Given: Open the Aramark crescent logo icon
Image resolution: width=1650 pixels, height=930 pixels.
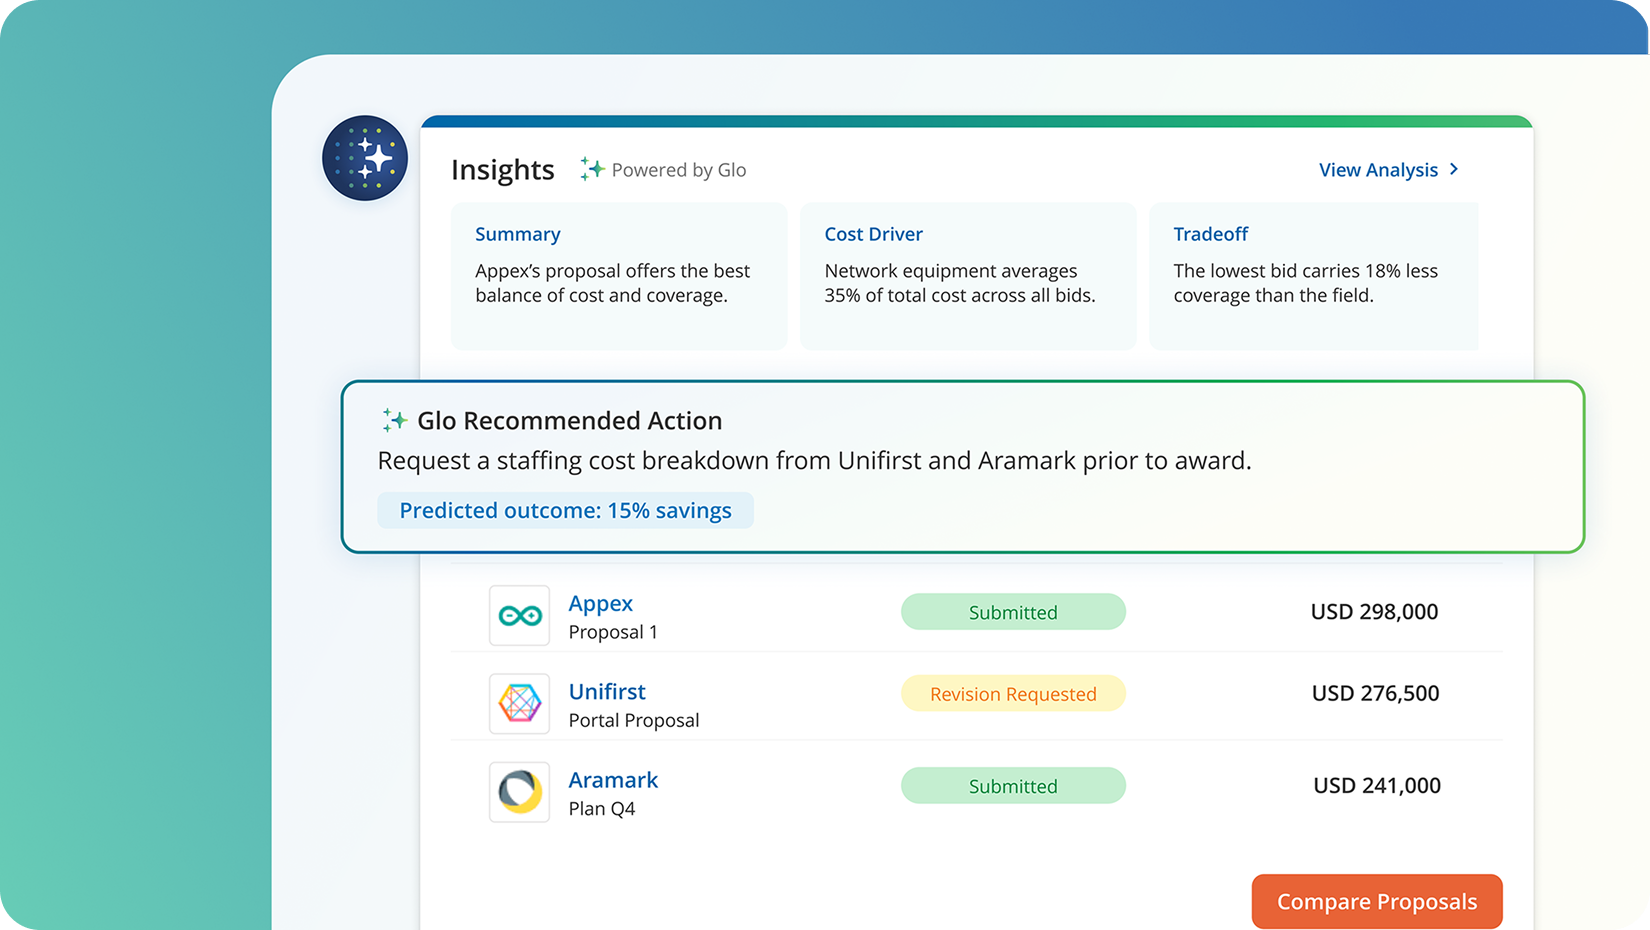Looking at the screenshot, I should (520, 792).
